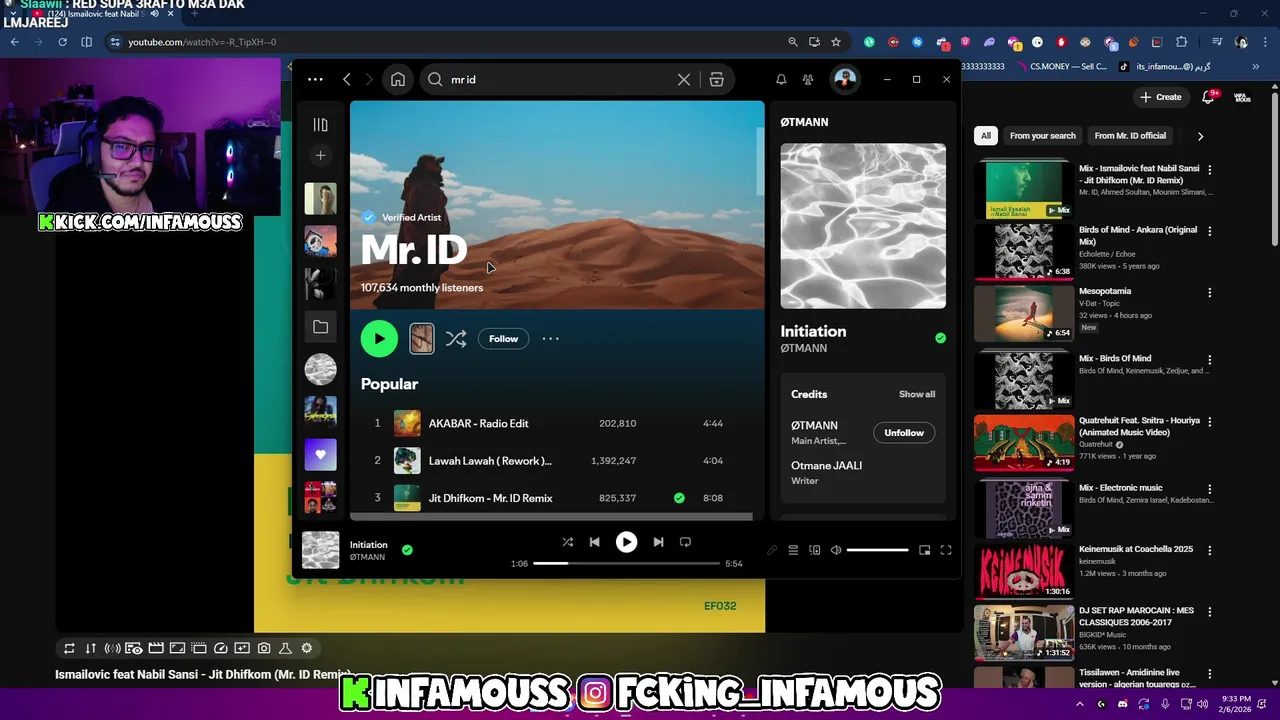Open Connect to a device in Spotify

click(x=815, y=550)
